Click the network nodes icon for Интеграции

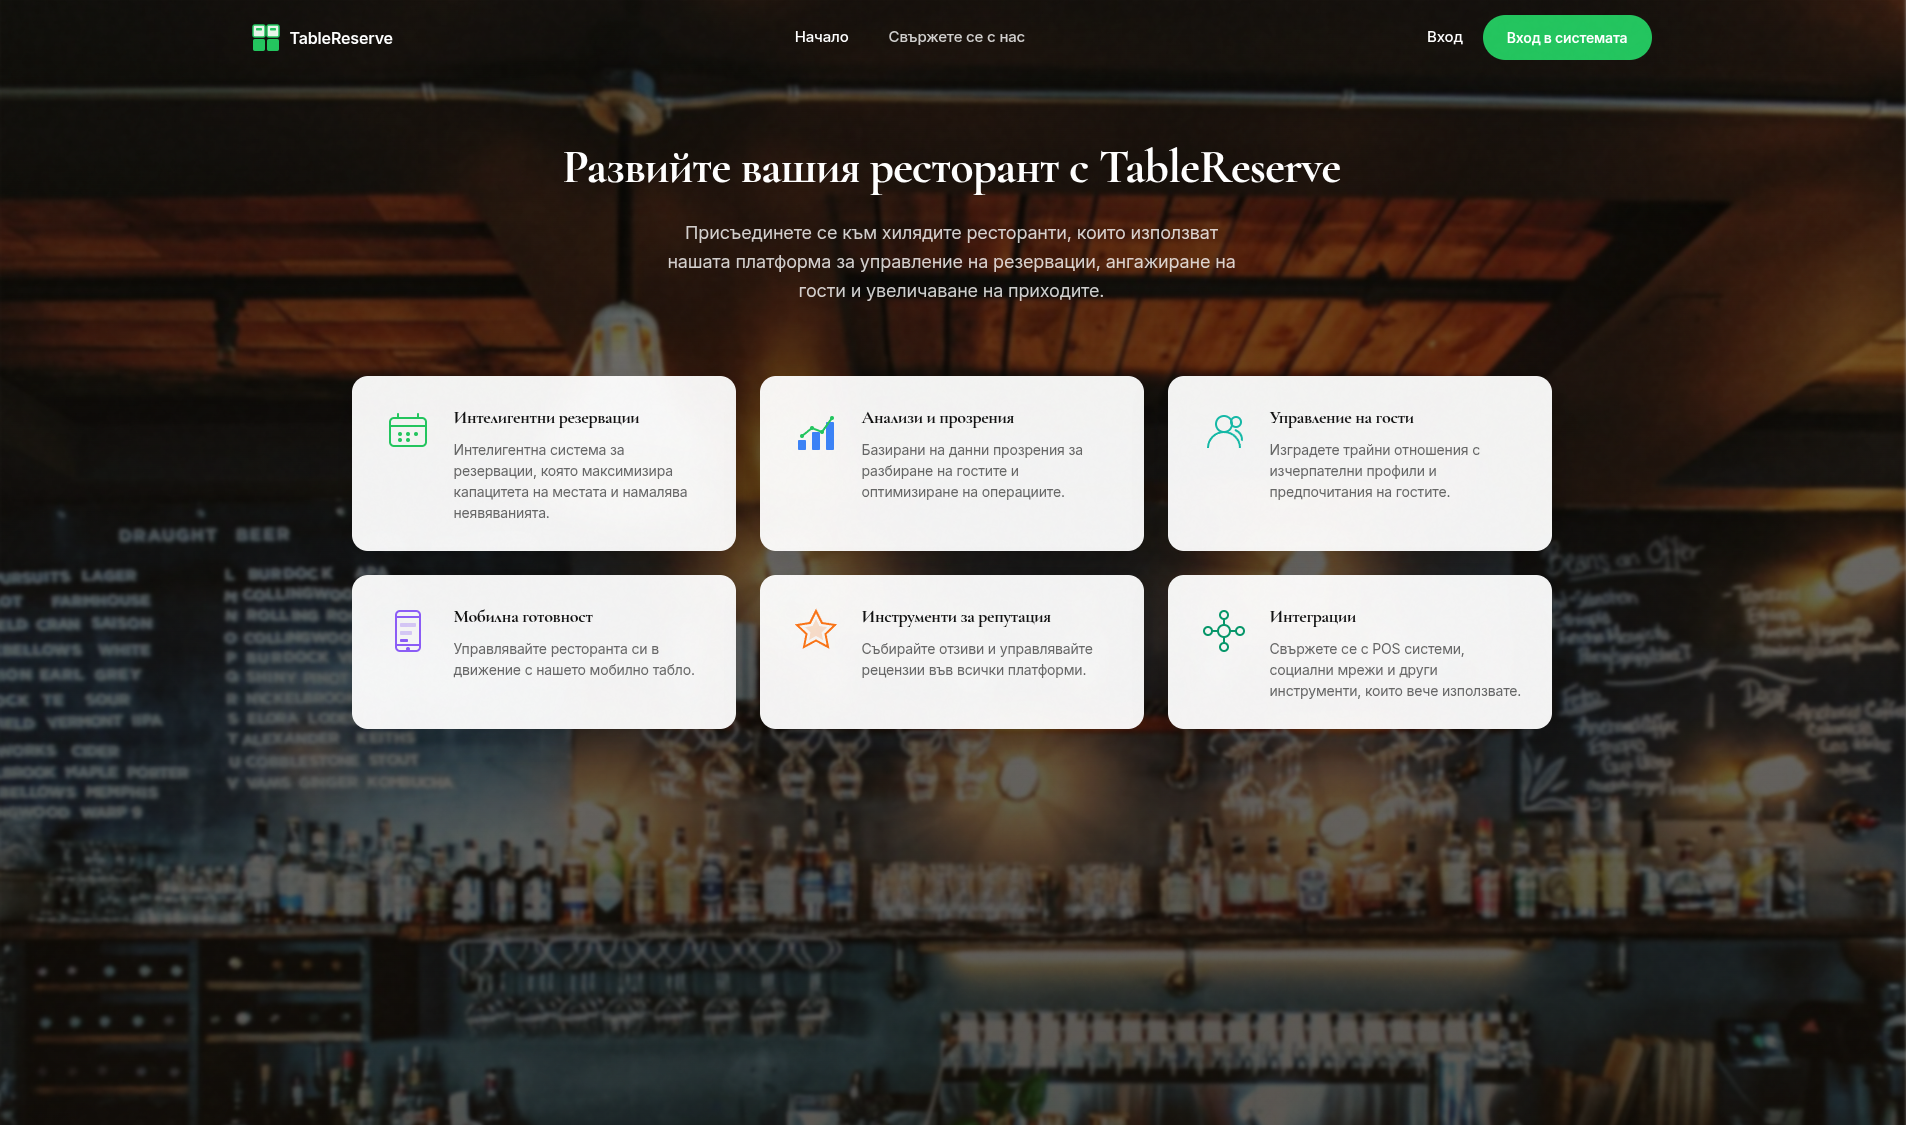click(x=1224, y=631)
